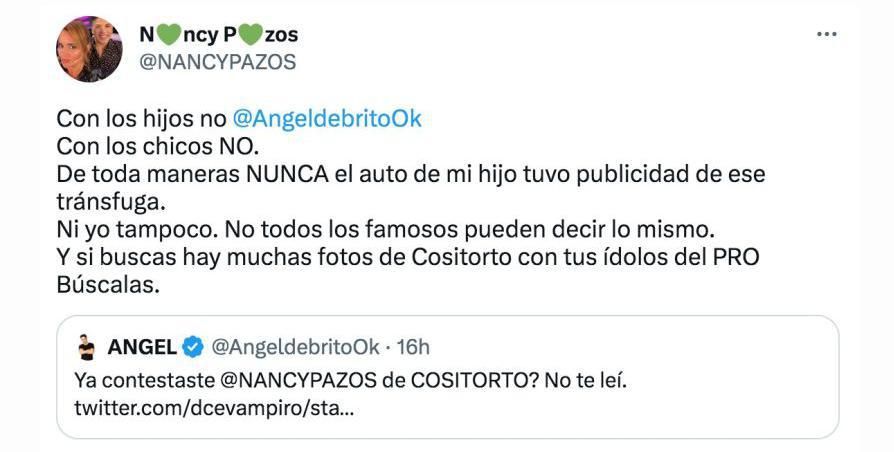The image size is (894, 452).
Task: Open the @AngeldebritoOk handle in quoted tweet
Action: pos(295,347)
